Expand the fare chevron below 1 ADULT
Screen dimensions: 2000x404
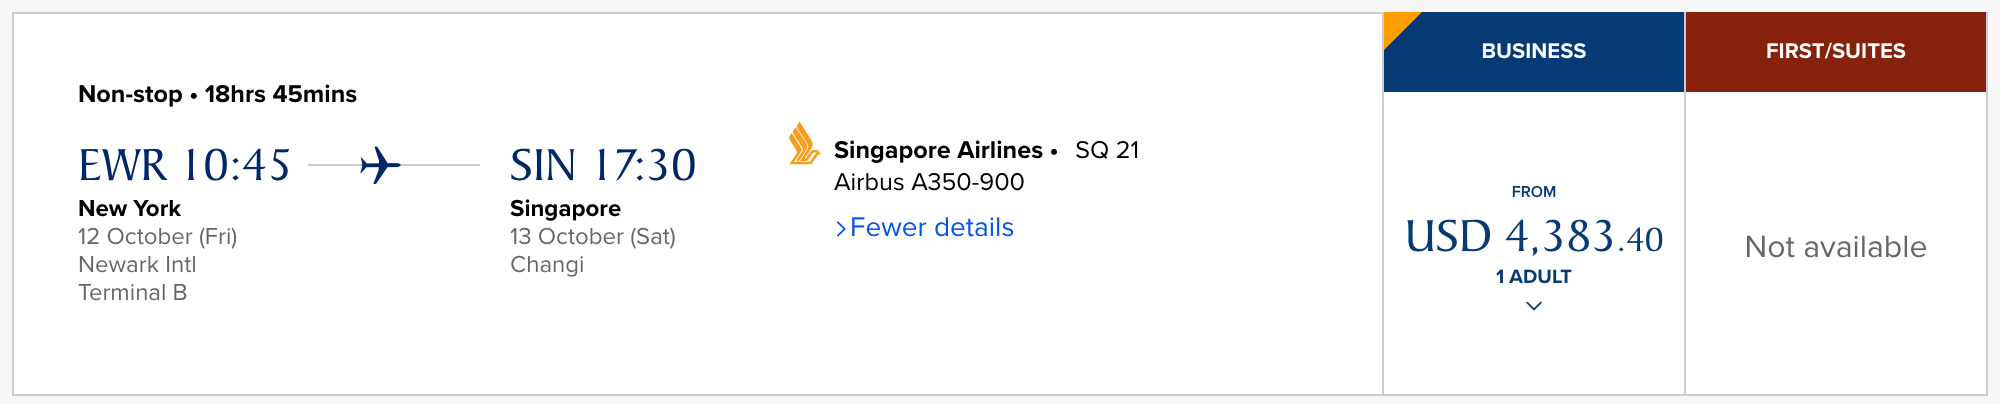[x=1534, y=306]
